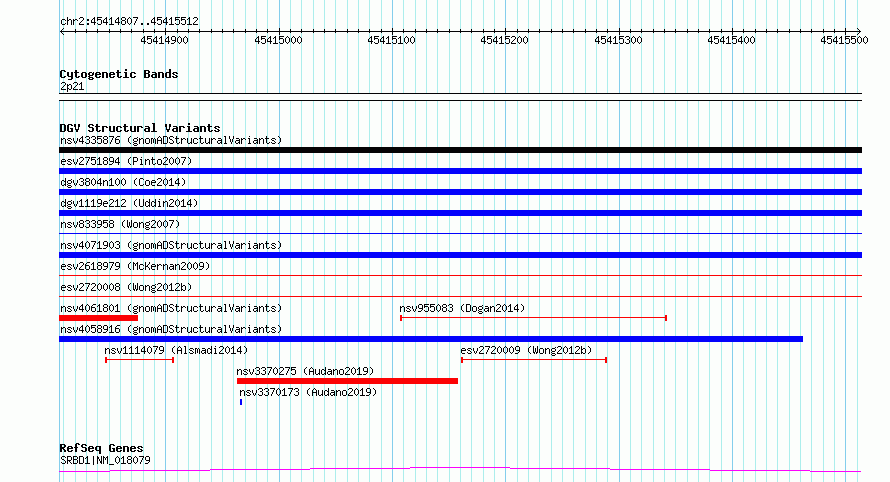Open nsv3370173 (Audano2019) label
The height and width of the screenshot is (482, 890).
(308, 392)
